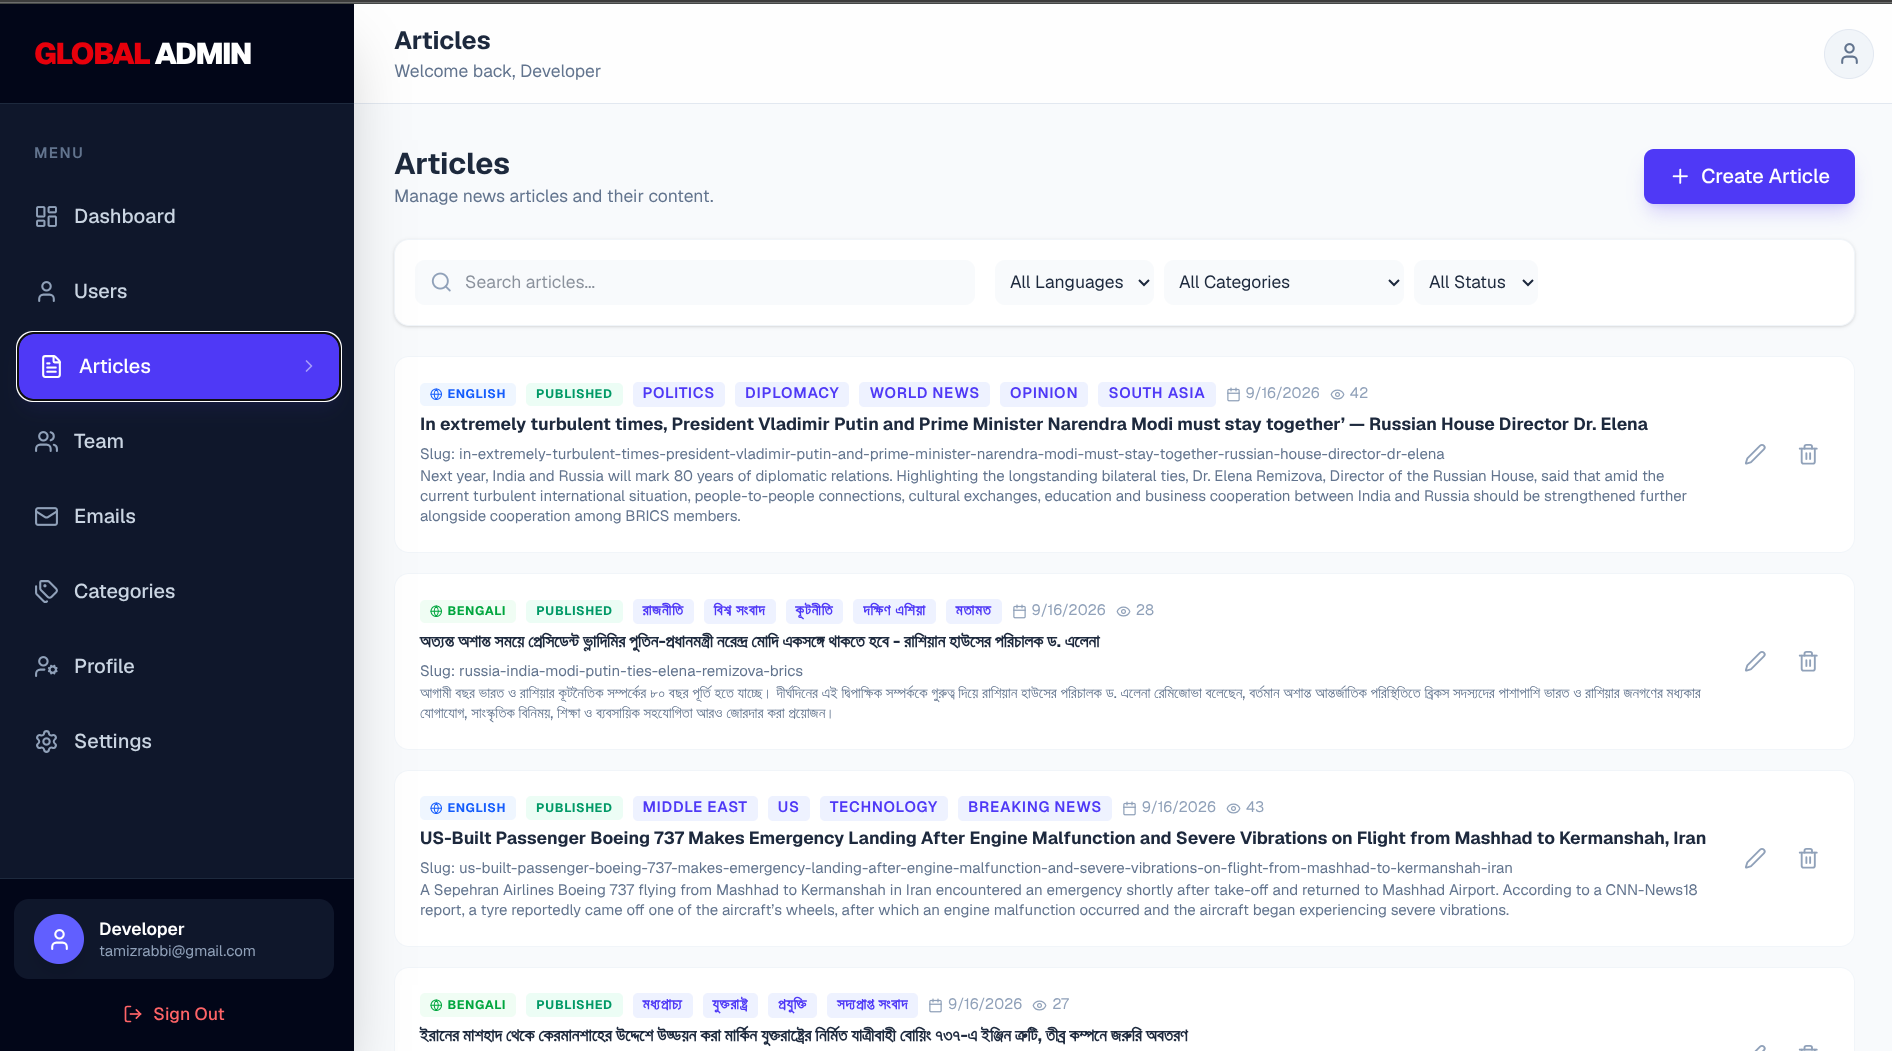The image size is (1892, 1051).
Task: Click tamizrabbi@gmail.com email text
Action: [177, 951]
